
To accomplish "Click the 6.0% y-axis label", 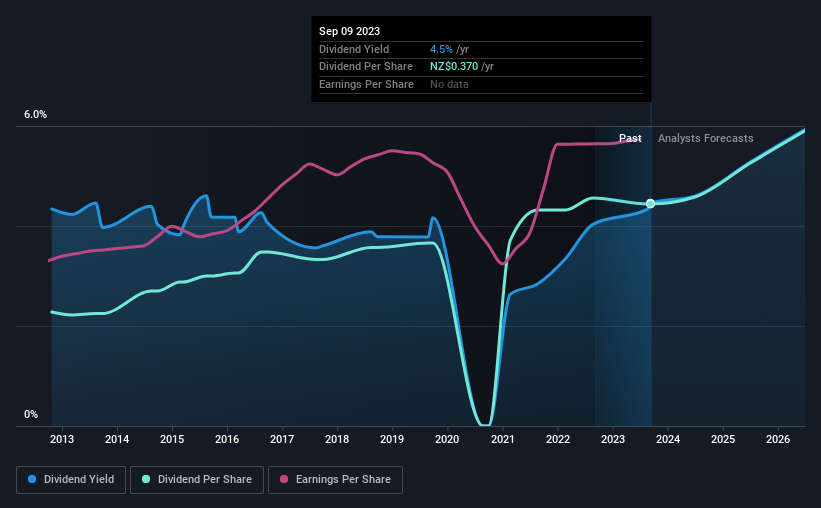I will point(35,115).
